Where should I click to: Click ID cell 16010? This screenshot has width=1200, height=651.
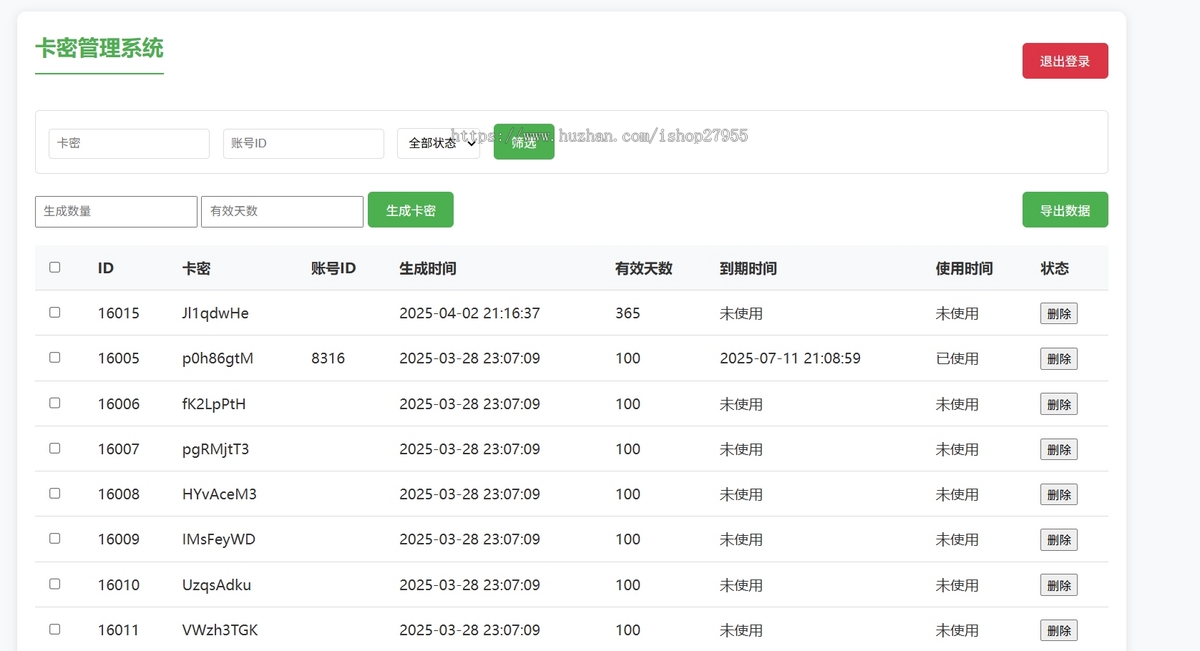(119, 585)
